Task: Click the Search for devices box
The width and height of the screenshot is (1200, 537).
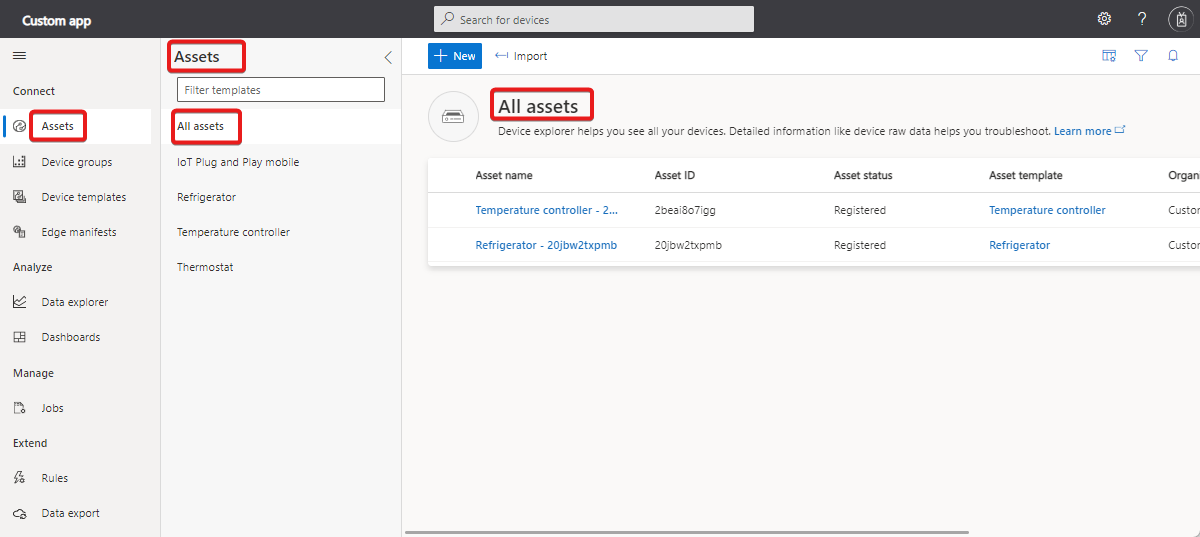Action: point(593,19)
